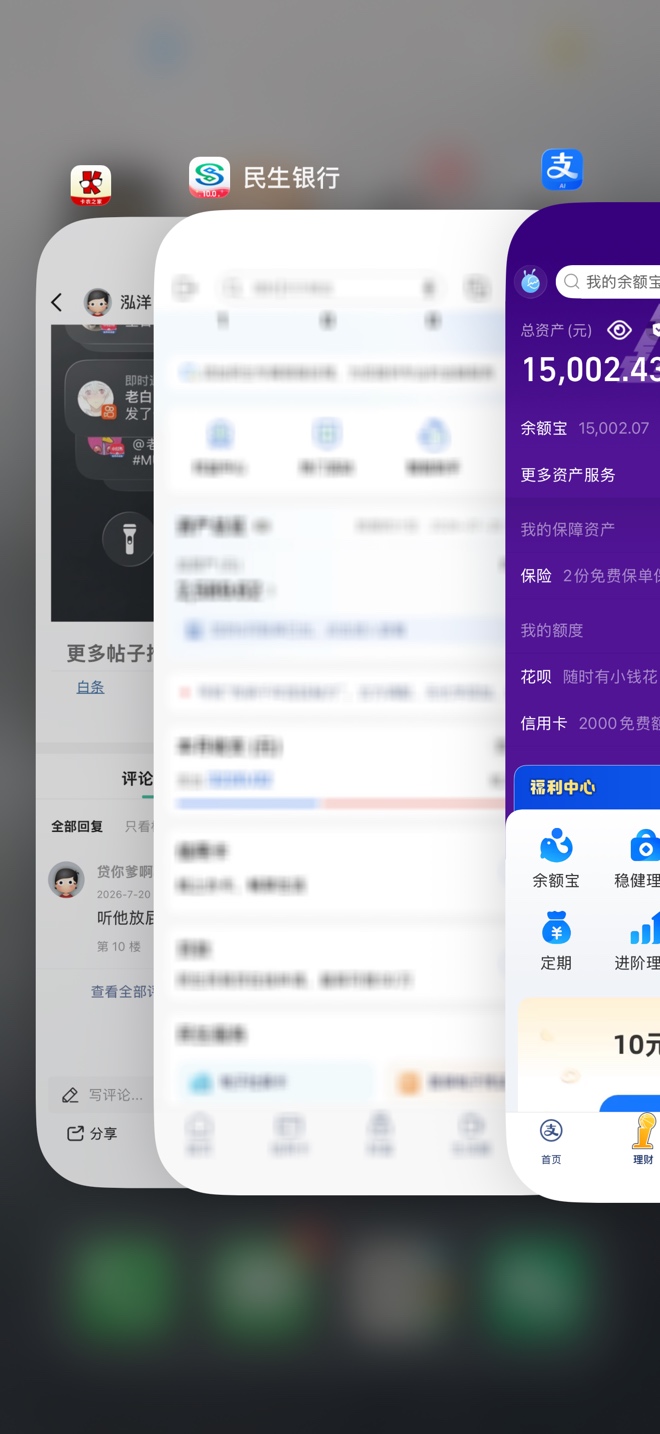Viewport: 660px width, 1434px height.
Task: Tap the 卡农之家 app icon above left card
Action: click(91, 185)
